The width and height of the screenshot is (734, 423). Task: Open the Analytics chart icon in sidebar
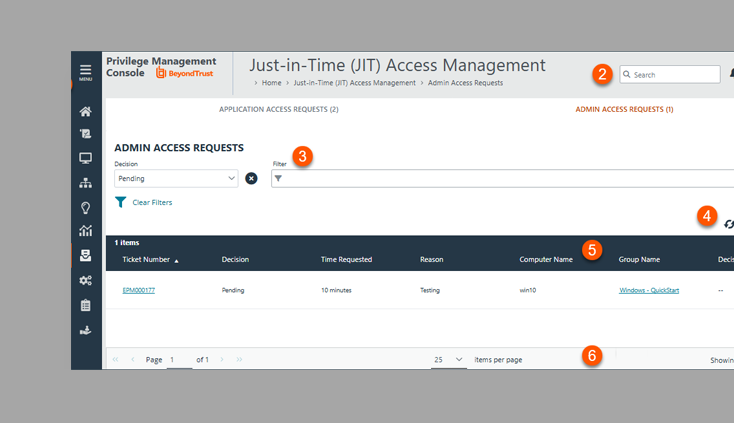pos(85,231)
